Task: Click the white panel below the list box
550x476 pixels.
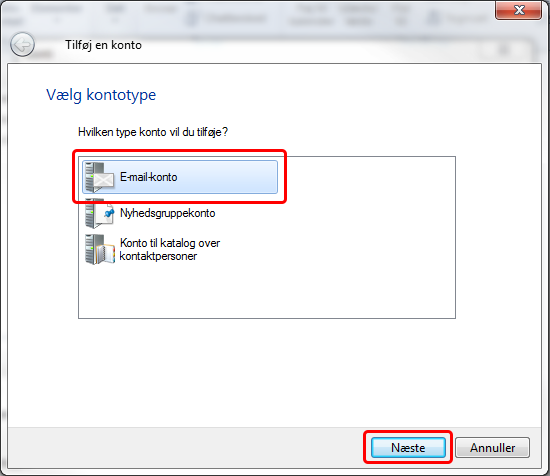Action: tap(274, 372)
